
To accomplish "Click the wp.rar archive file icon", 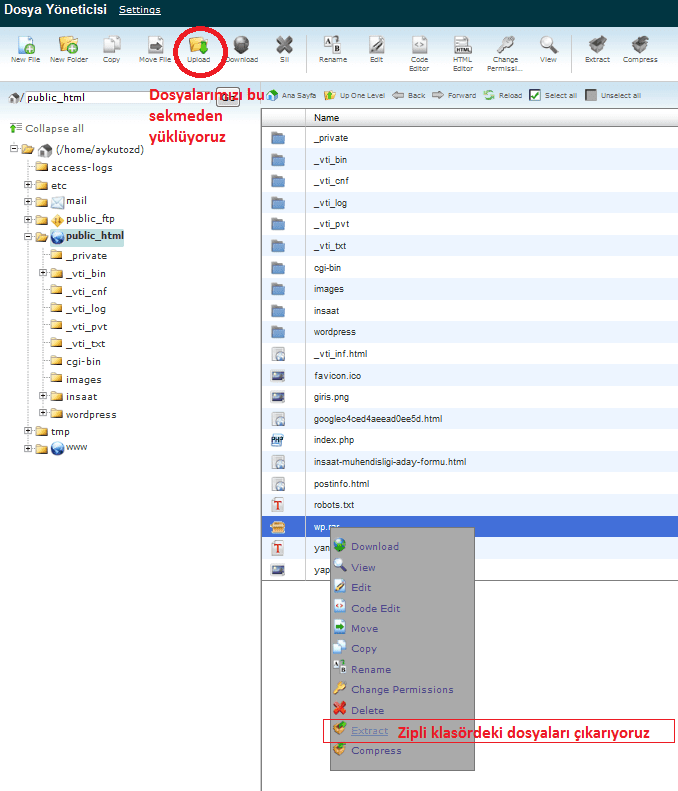I will coord(278,527).
